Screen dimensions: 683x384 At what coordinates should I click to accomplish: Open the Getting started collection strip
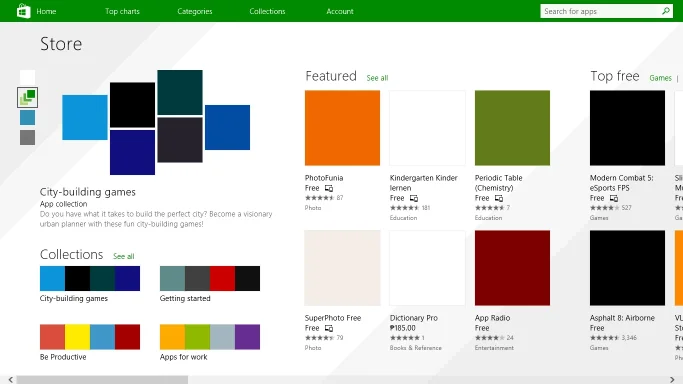click(210, 278)
